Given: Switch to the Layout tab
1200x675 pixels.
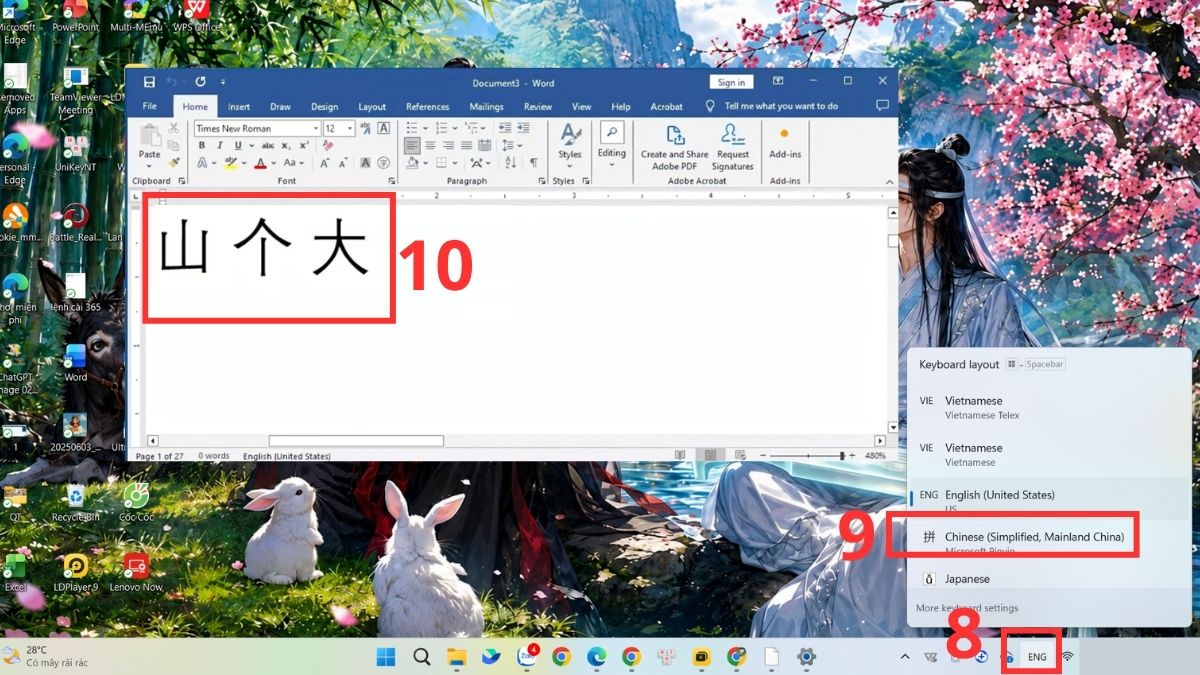Looking at the screenshot, I should pyautogui.click(x=372, y=106).
